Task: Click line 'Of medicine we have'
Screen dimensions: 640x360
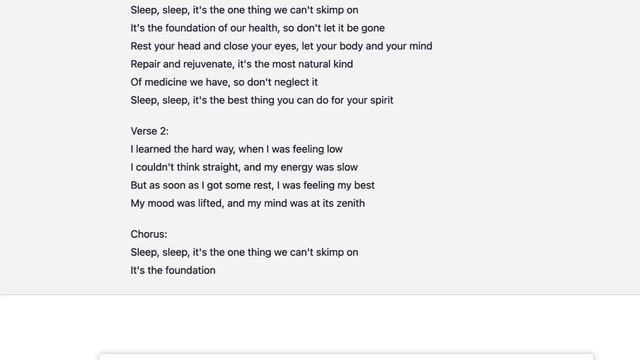Action: point(224,82)
